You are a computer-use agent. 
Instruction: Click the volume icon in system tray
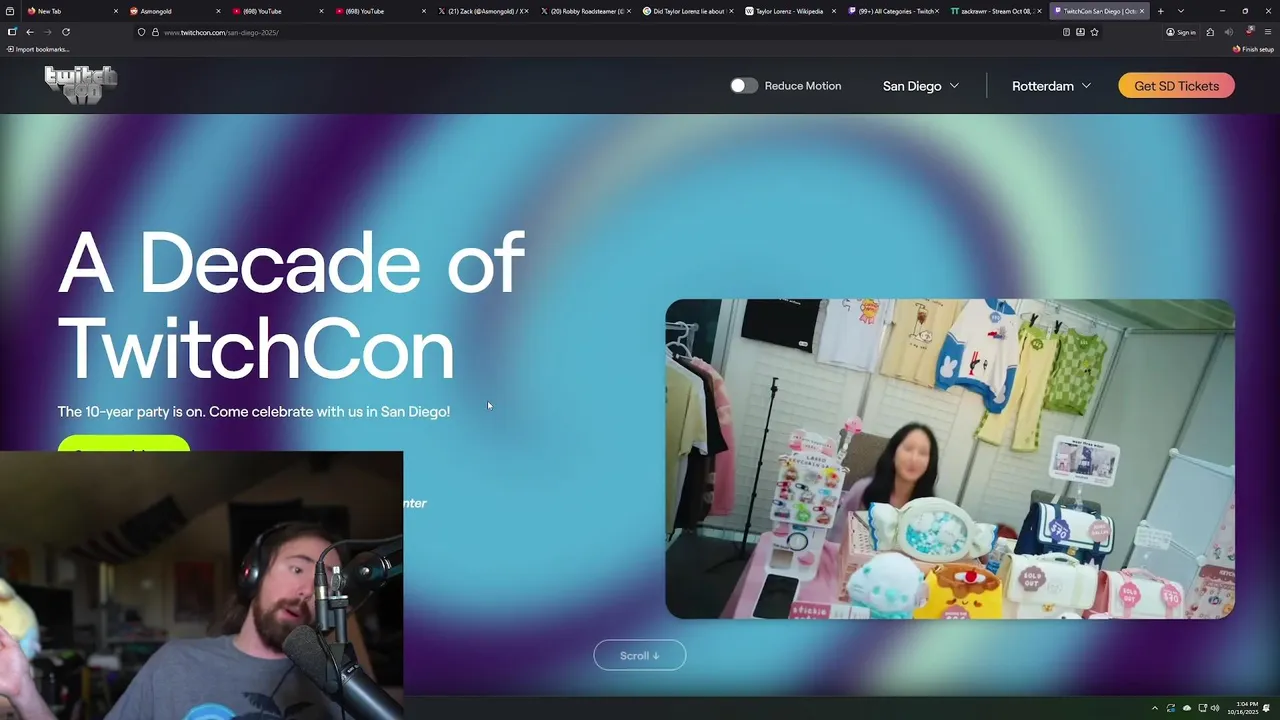pyautogui.click(x=1215, y=708)
